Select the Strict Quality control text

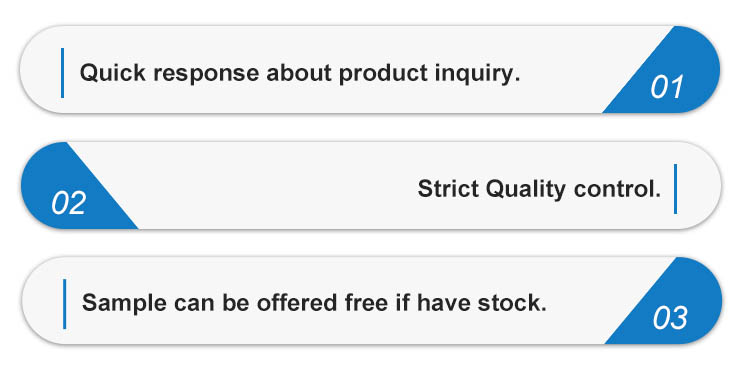pos(539,189)
